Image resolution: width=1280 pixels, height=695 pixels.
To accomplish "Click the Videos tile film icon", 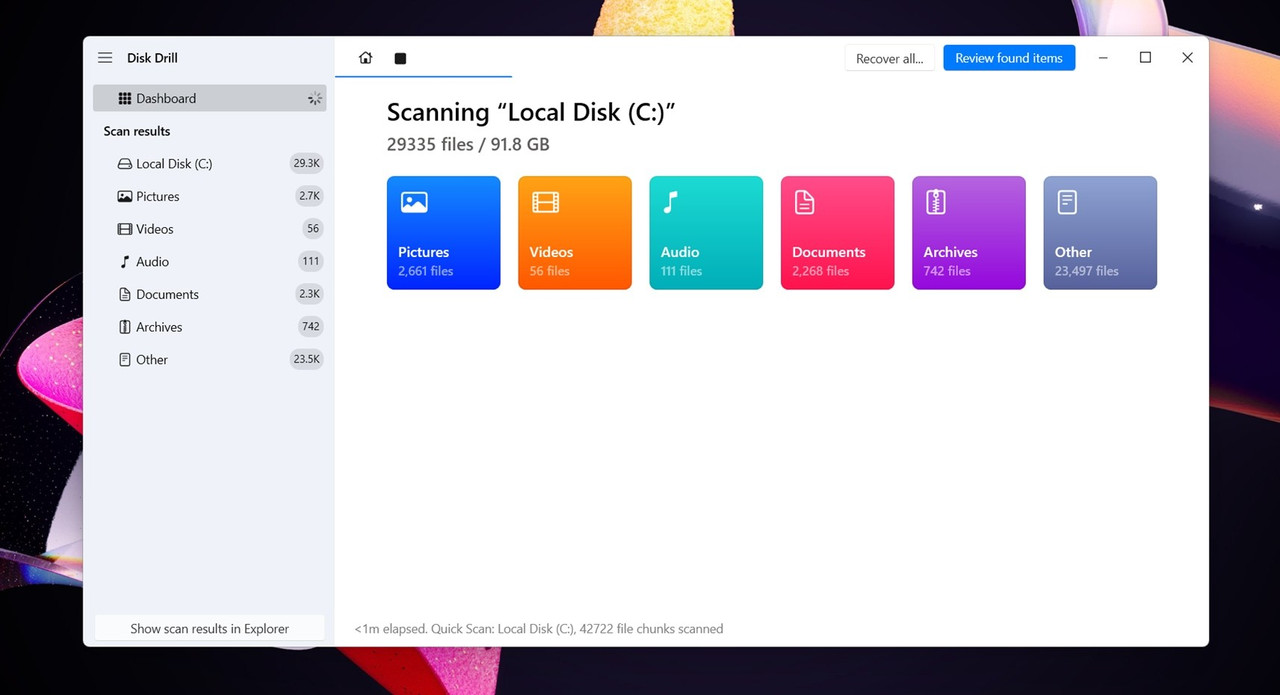I will click(545, 202).
